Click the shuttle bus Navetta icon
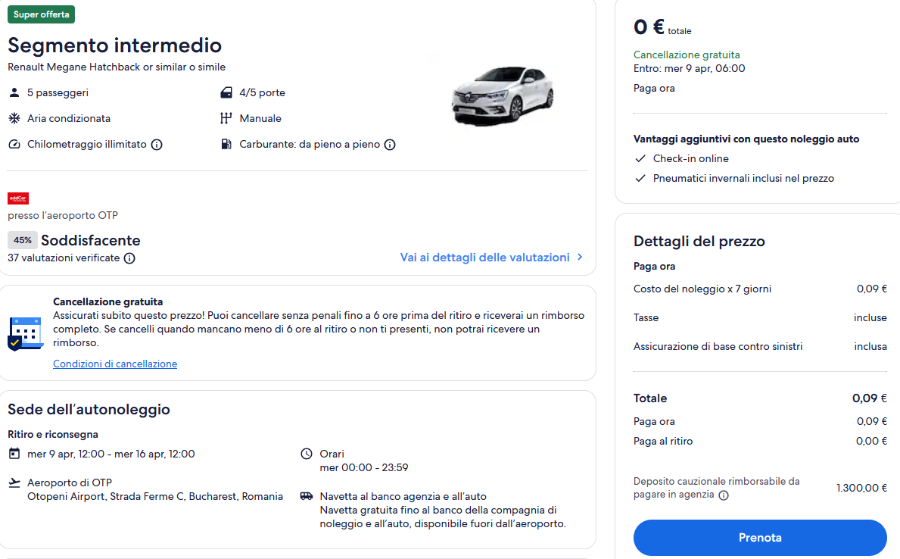The height and width of the screenshot is (559, 900). (x=307, y=496)
